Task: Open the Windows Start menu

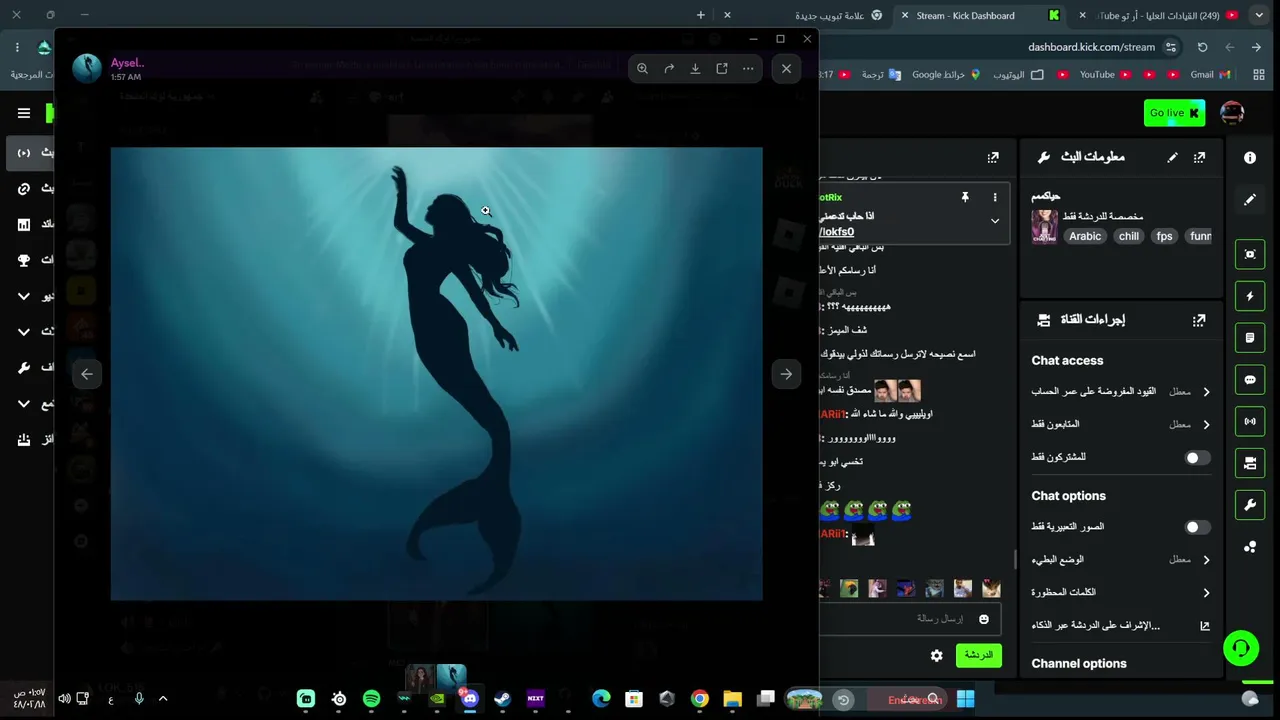Action: pyautogui.click(x=965, y=699)
